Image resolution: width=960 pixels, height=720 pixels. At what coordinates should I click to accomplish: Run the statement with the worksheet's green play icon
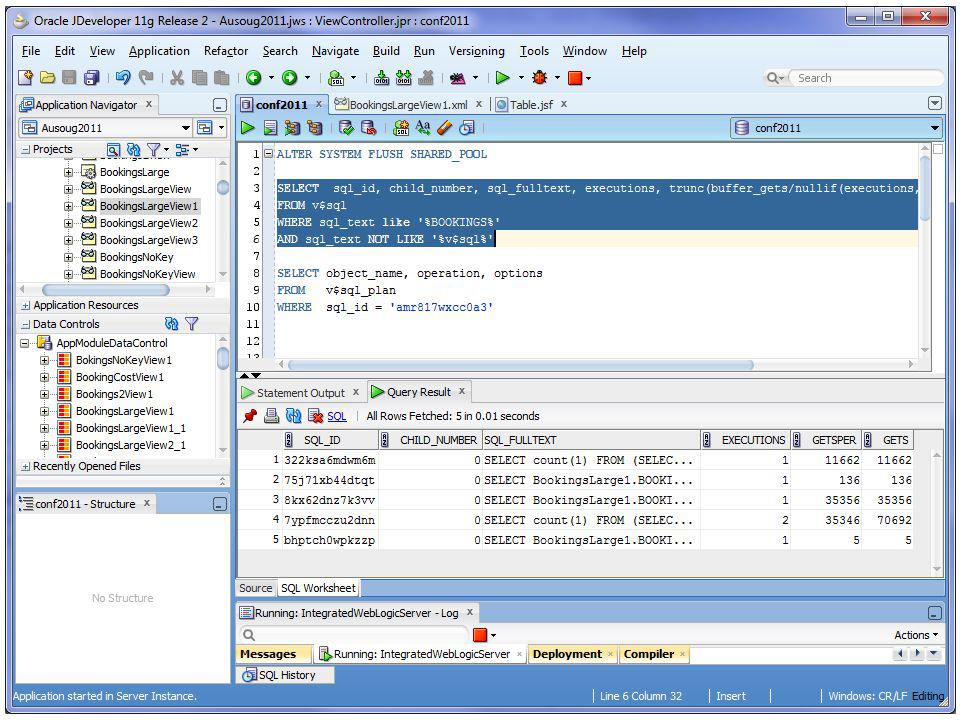(248, 127)
